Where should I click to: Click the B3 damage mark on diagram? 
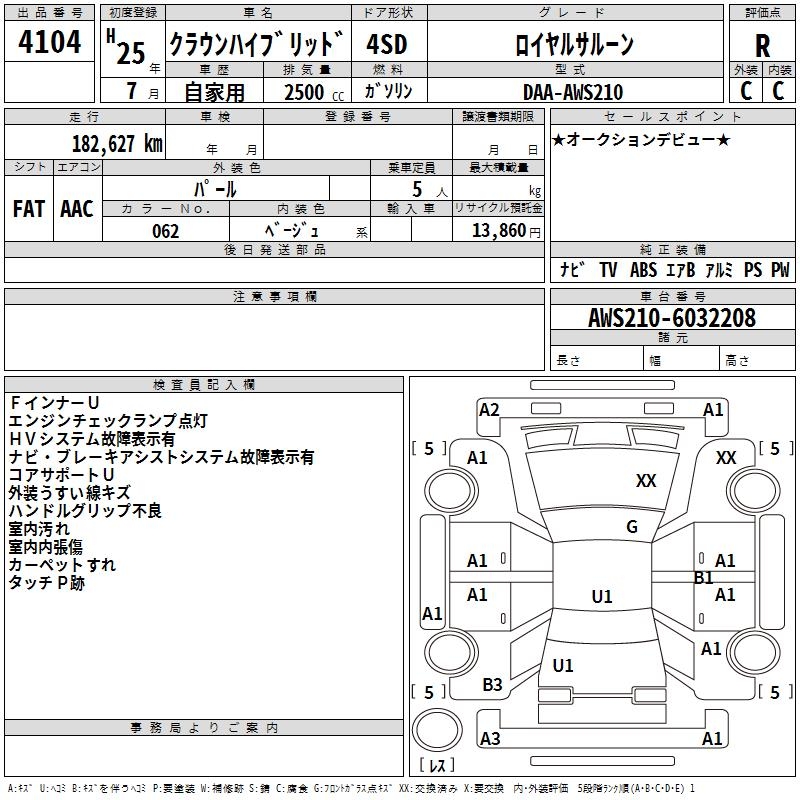point(492,685)
